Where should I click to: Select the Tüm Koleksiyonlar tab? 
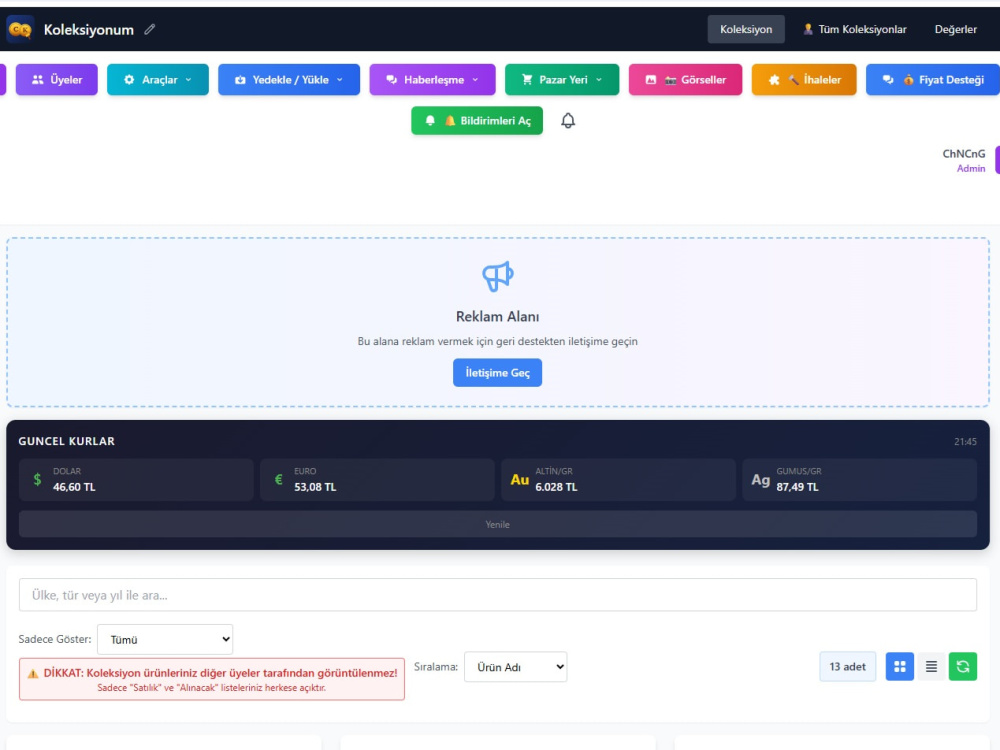point(855,29)
